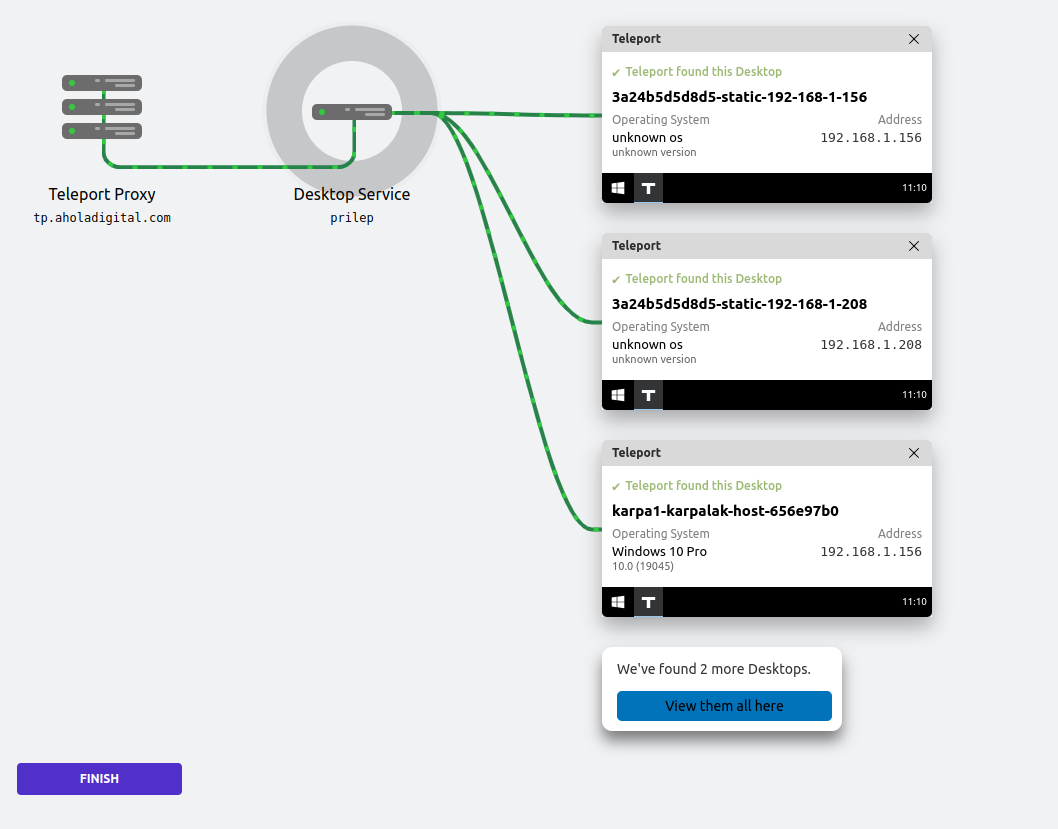
Task: Select hostname karpa1-karpalak-host-656e97b0
Action: (725, 511)
